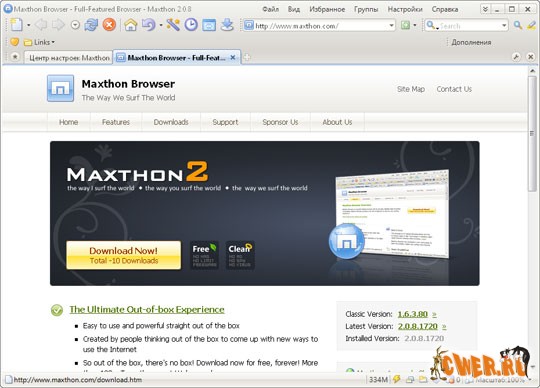Open the navigation history round dropdown button
Screen dimensions: 540x388
tap(75, 25)
